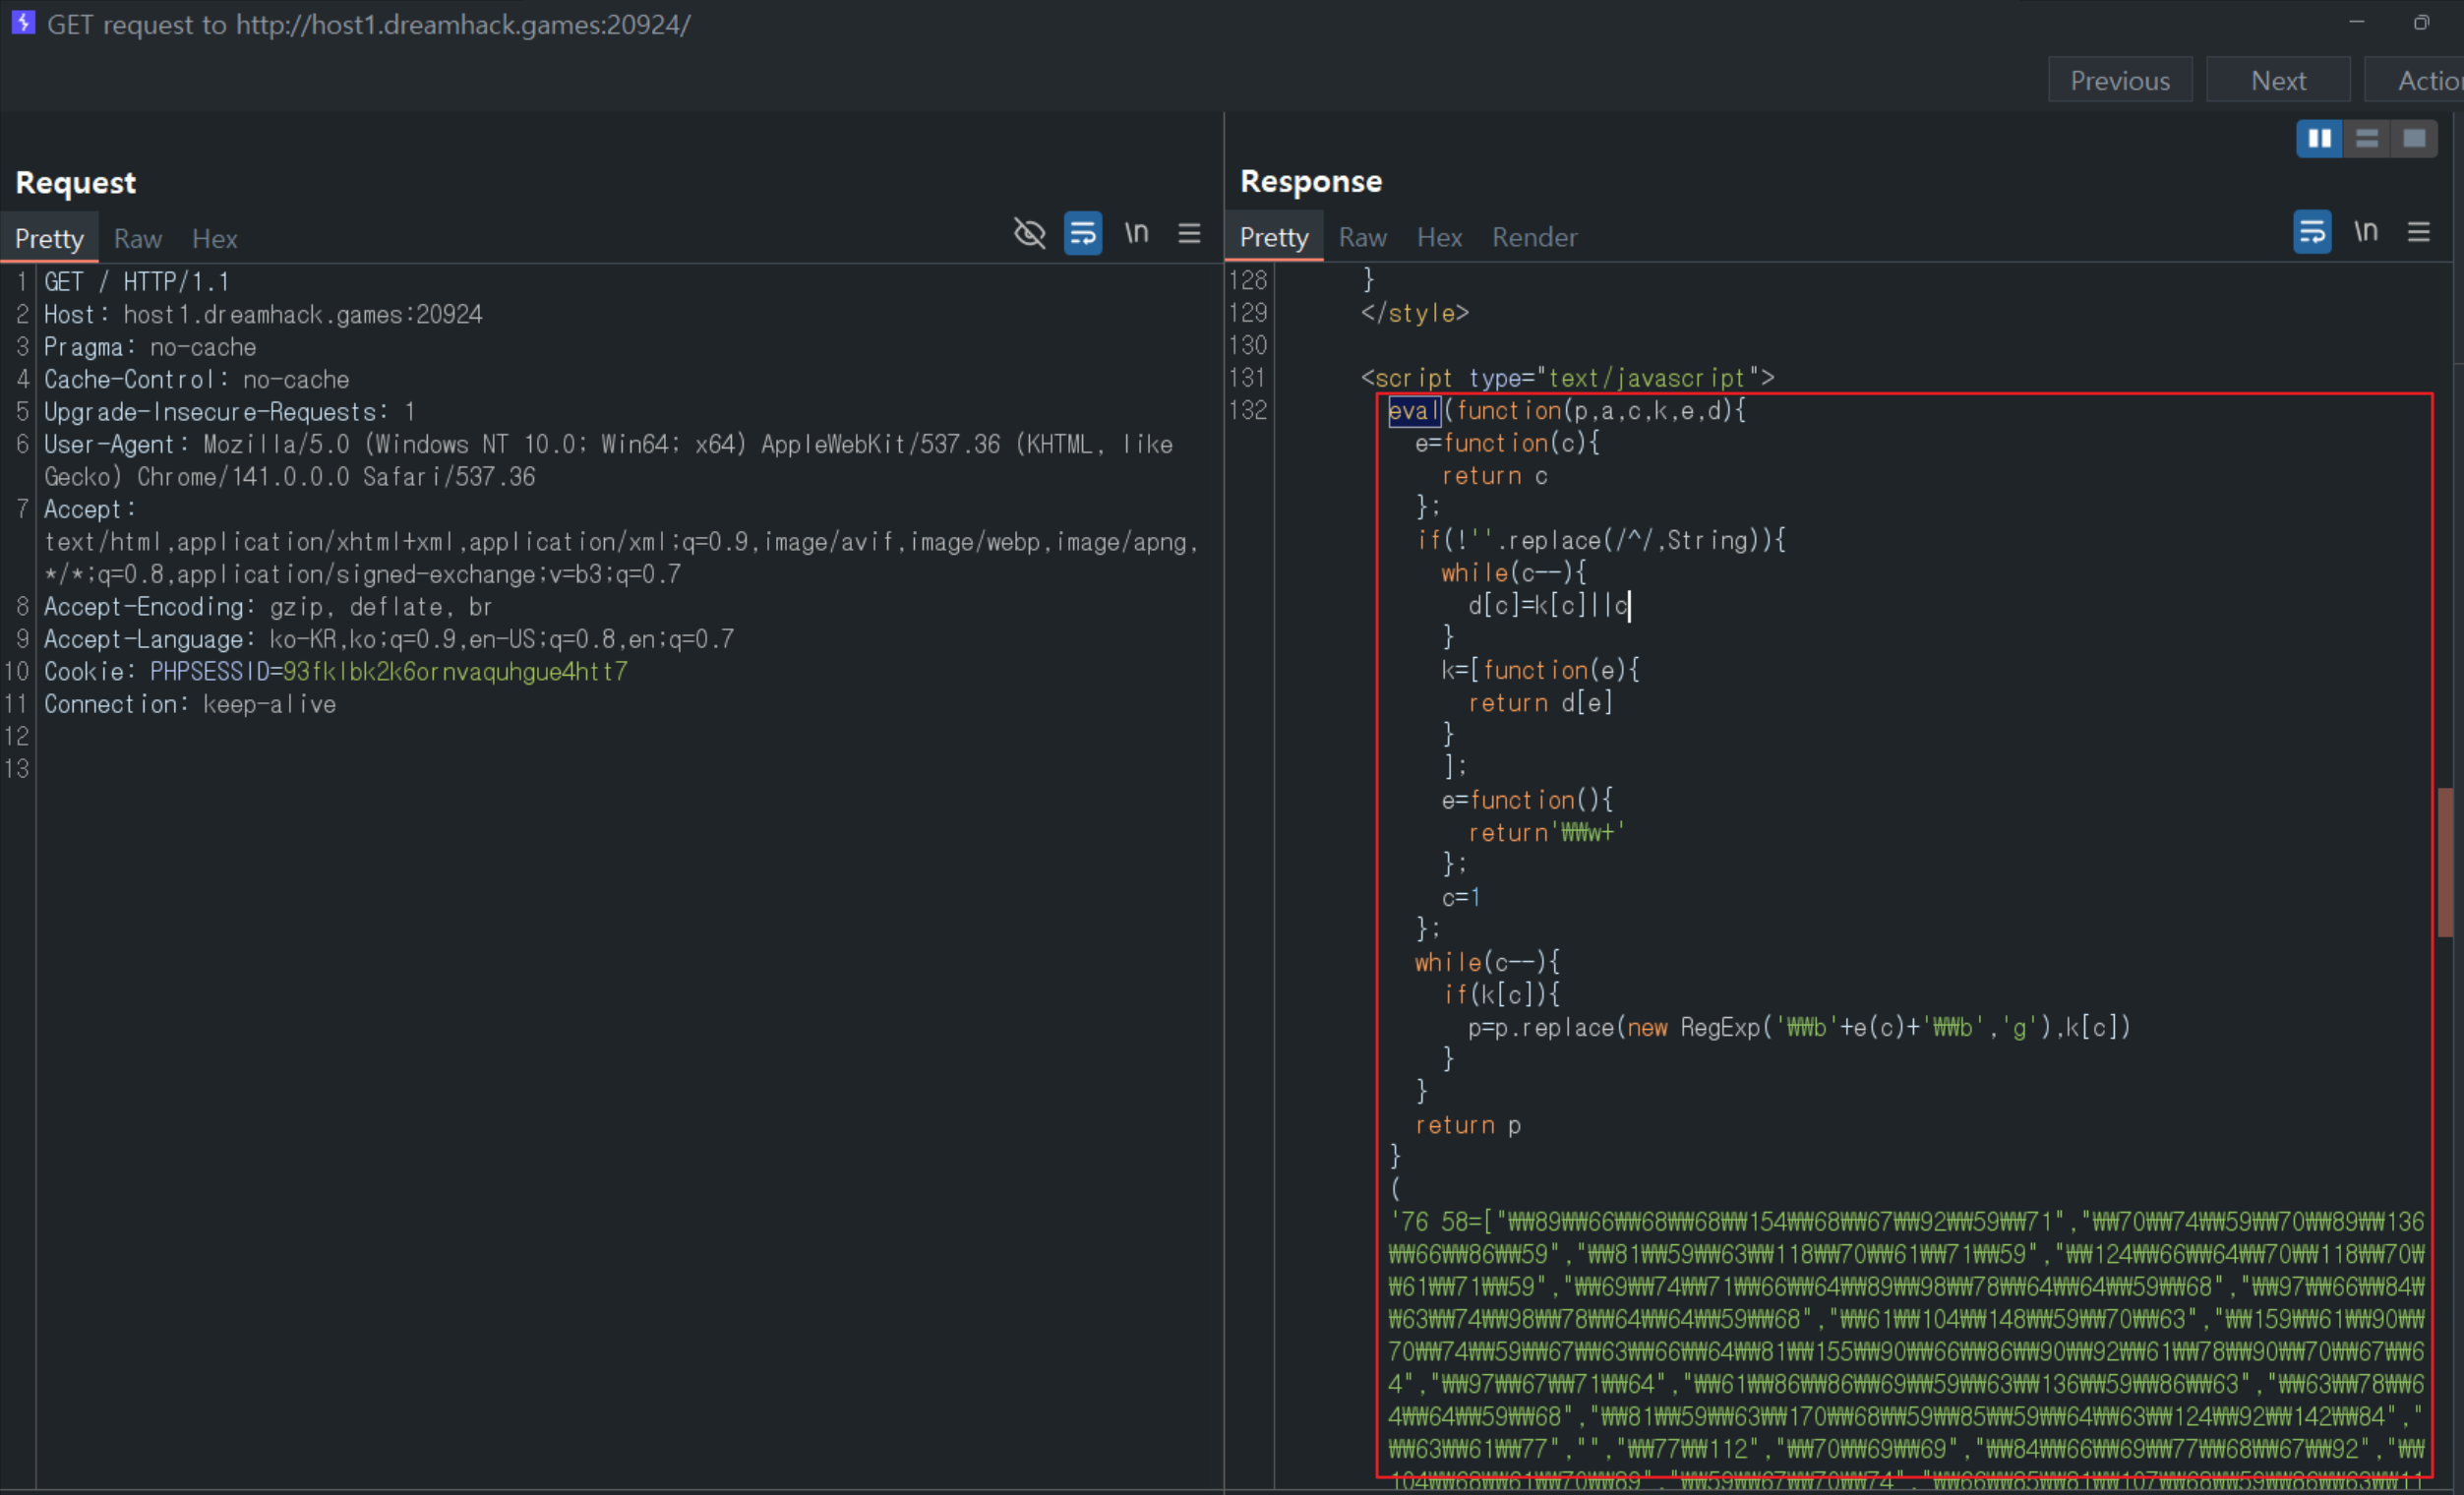
Task: Toggle line wrap in Response panel
Action: click(2311, 232)
